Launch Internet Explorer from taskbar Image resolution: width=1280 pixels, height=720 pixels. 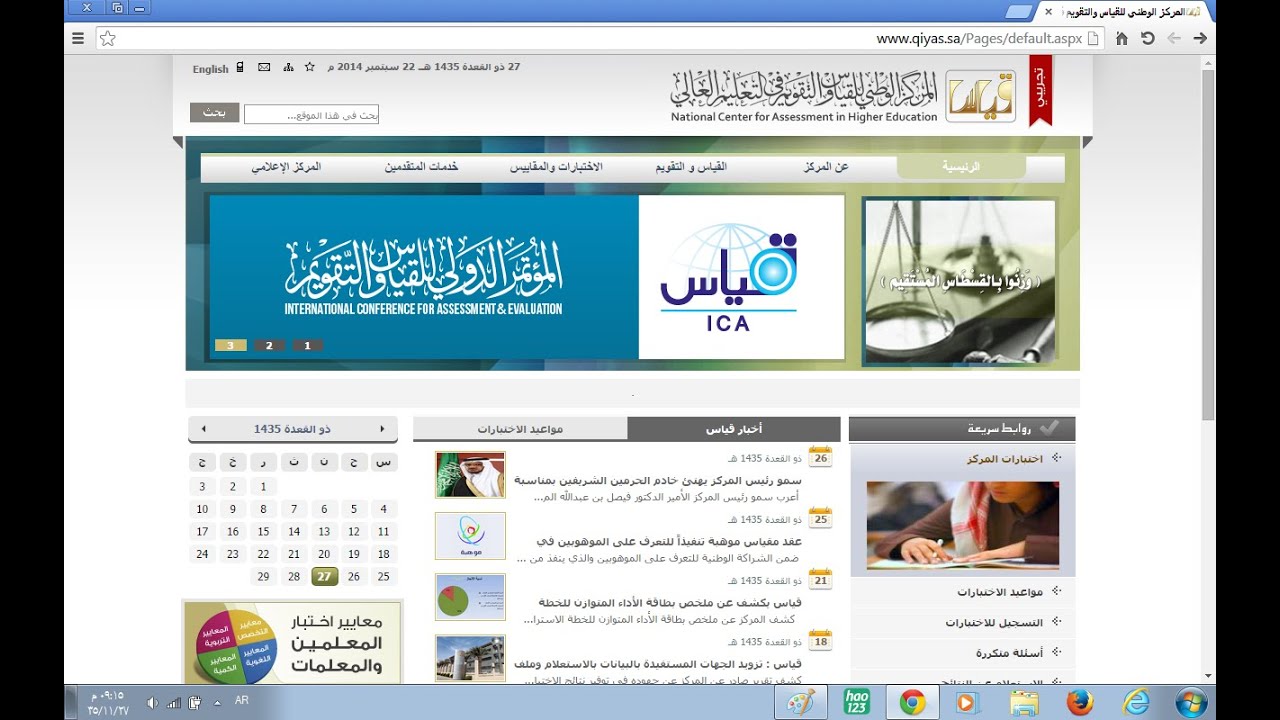tap(1136, 703)
